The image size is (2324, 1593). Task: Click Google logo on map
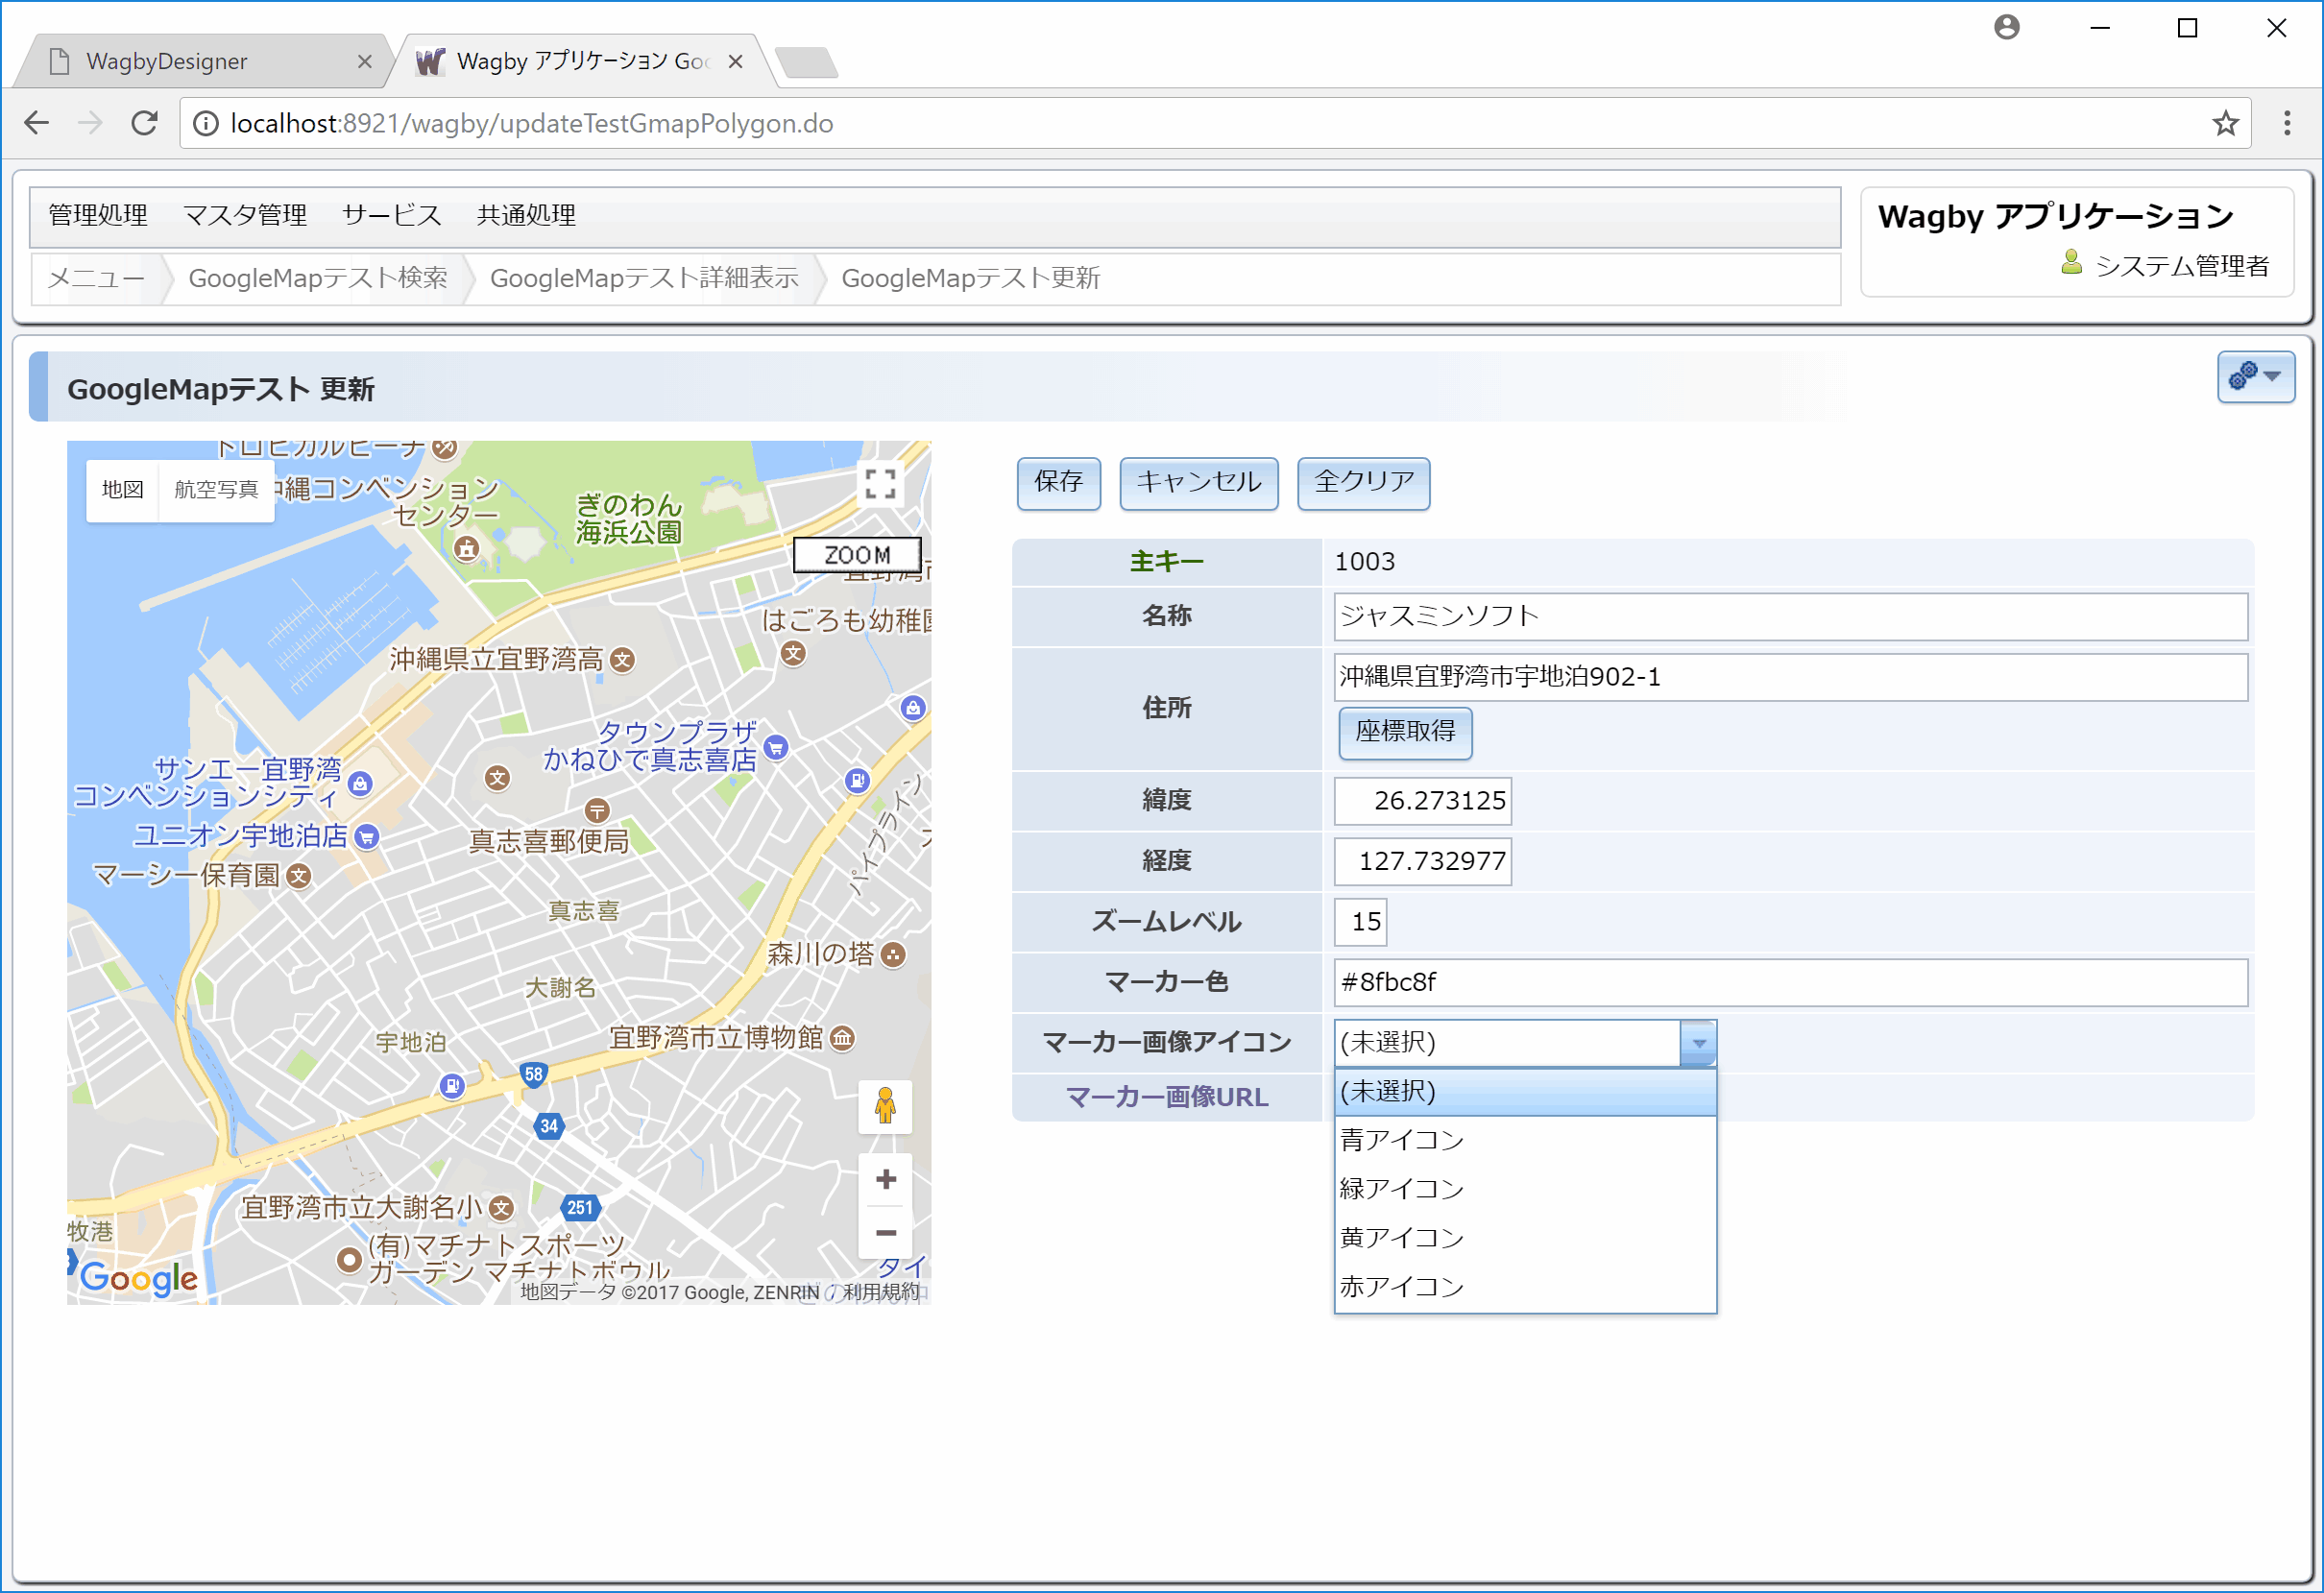click(x=139, y=1277)
